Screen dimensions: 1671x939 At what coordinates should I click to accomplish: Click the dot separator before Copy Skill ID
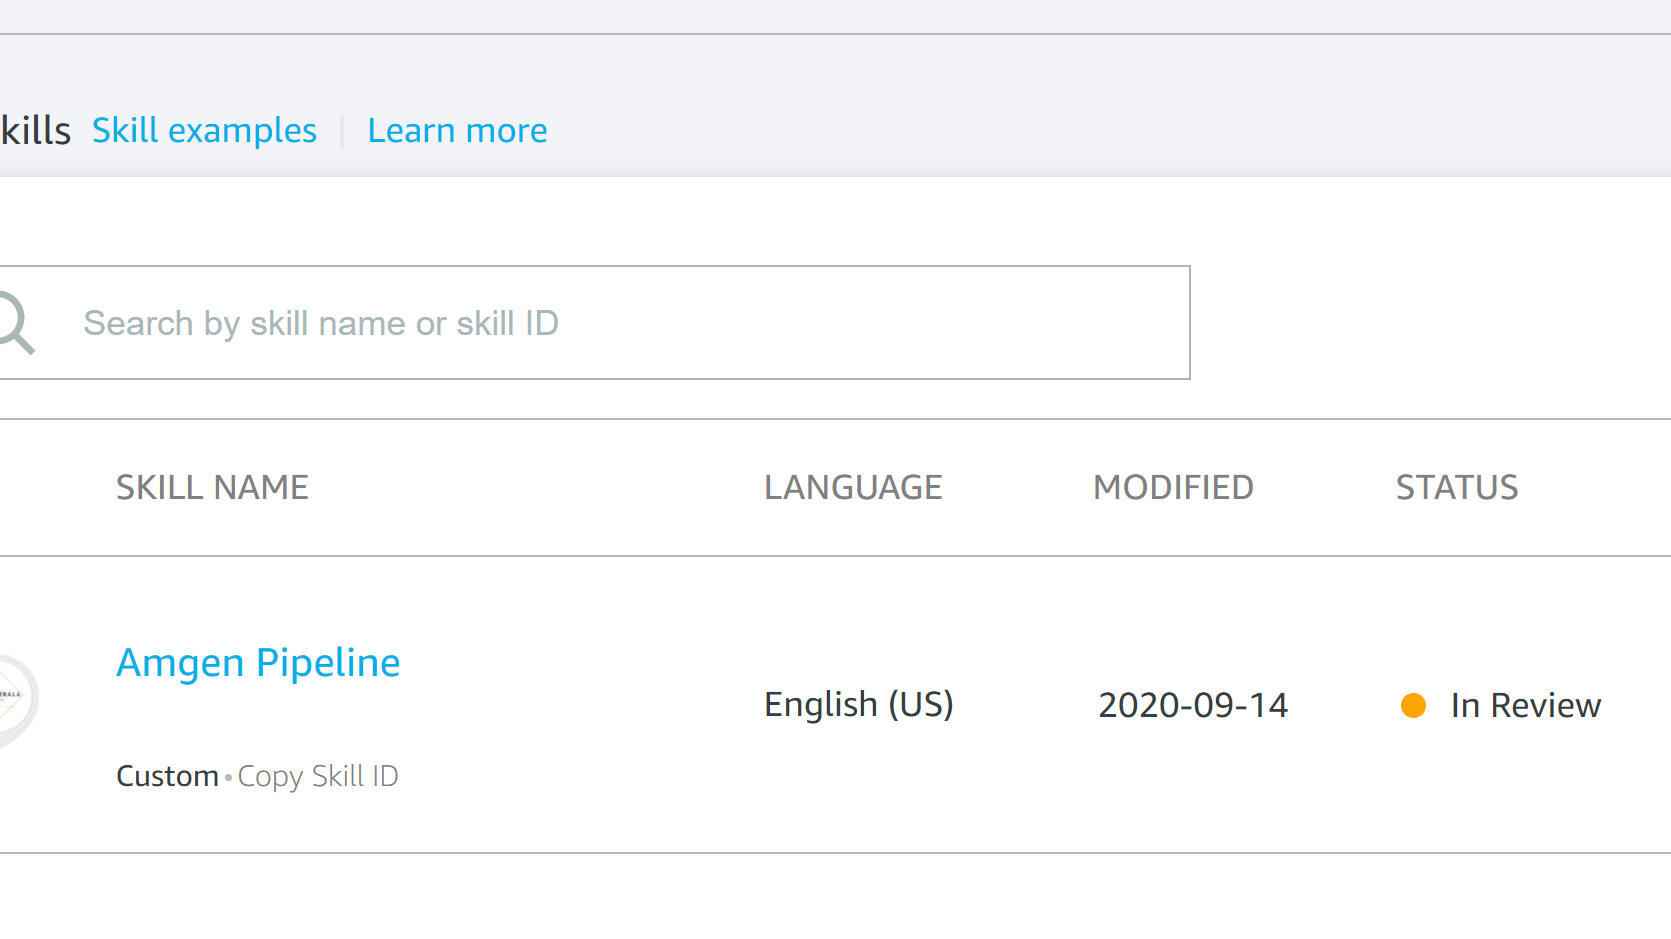tap(228, 777)
